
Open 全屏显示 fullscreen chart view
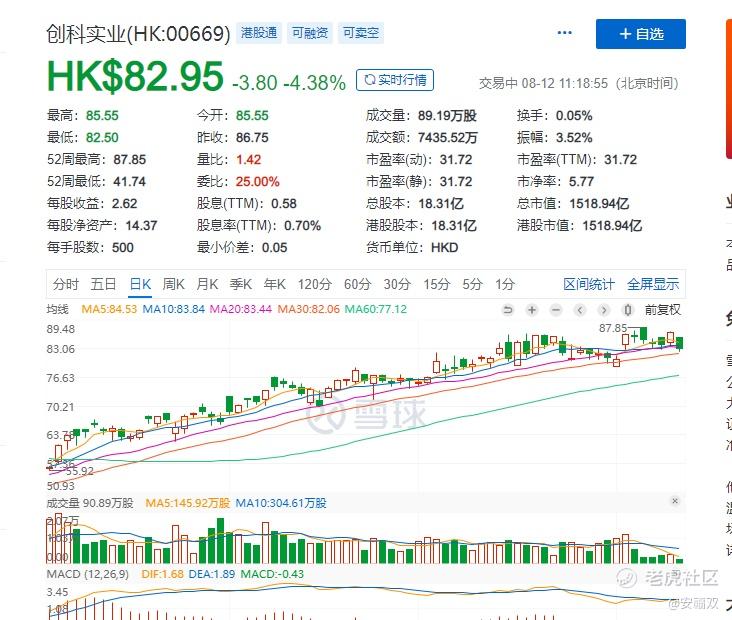coord(653,284)
